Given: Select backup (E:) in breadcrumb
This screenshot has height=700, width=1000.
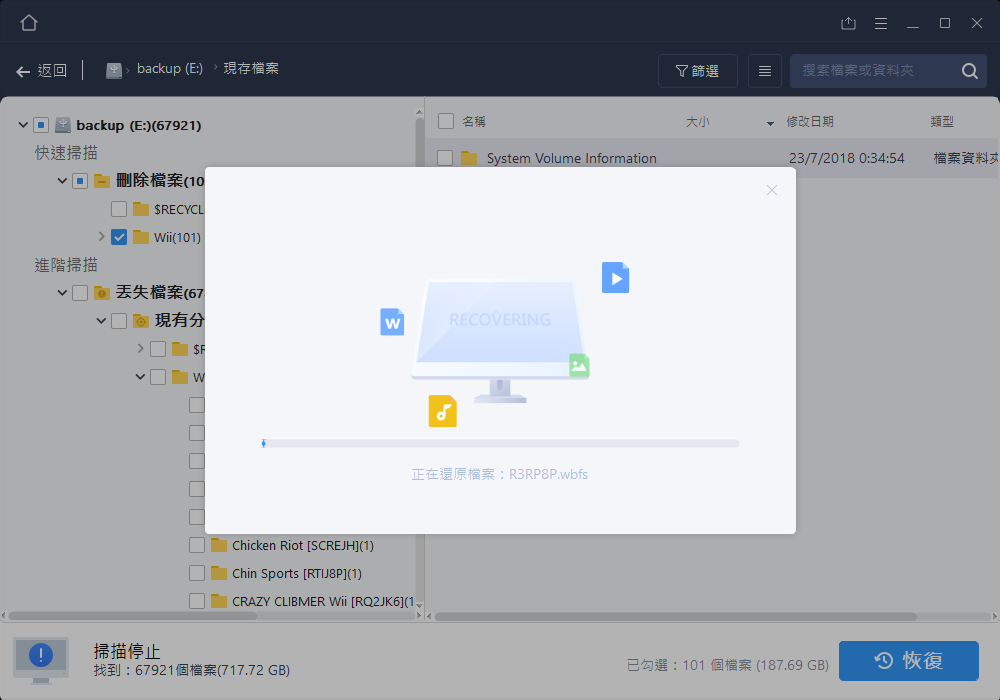Looking at the screenshot, I should (170, 68).
